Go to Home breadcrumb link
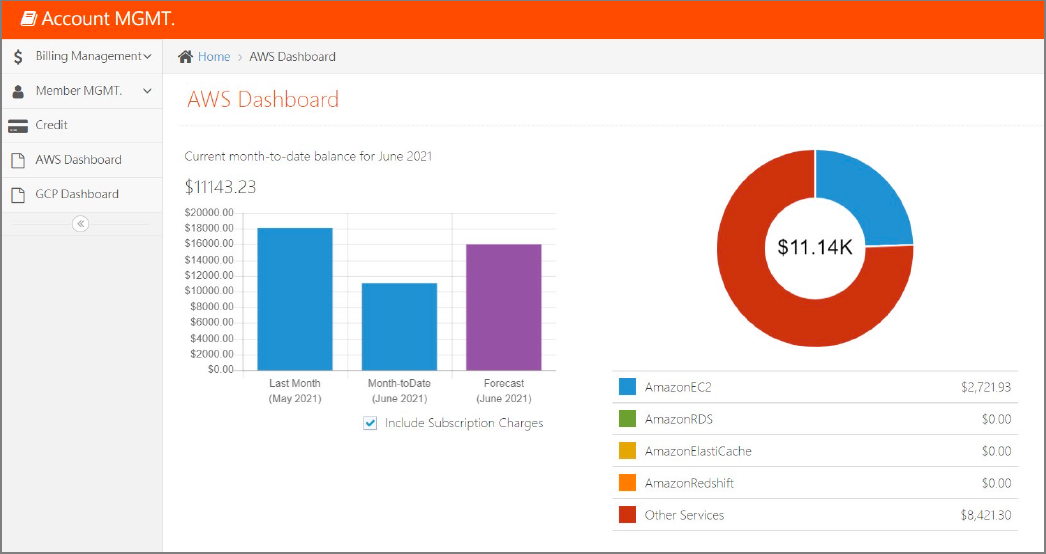The height and width of the screenshot is (554, 1046). pyautogui.click(x=214, y=57)
